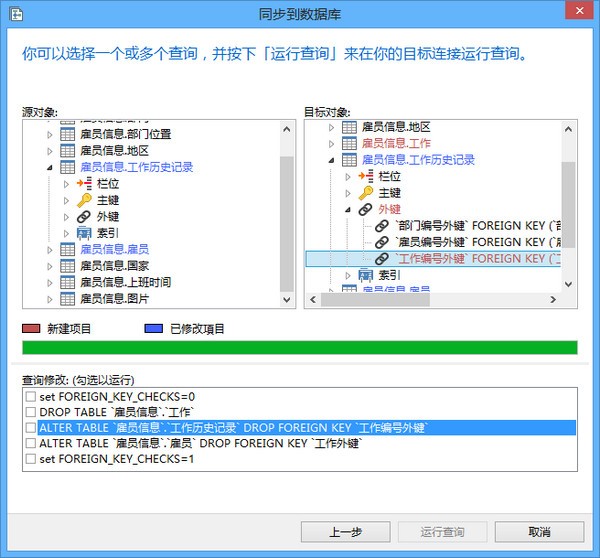Click table icon of source 雇员信息.雇员

pyautogui.click(x=67, y=249)
